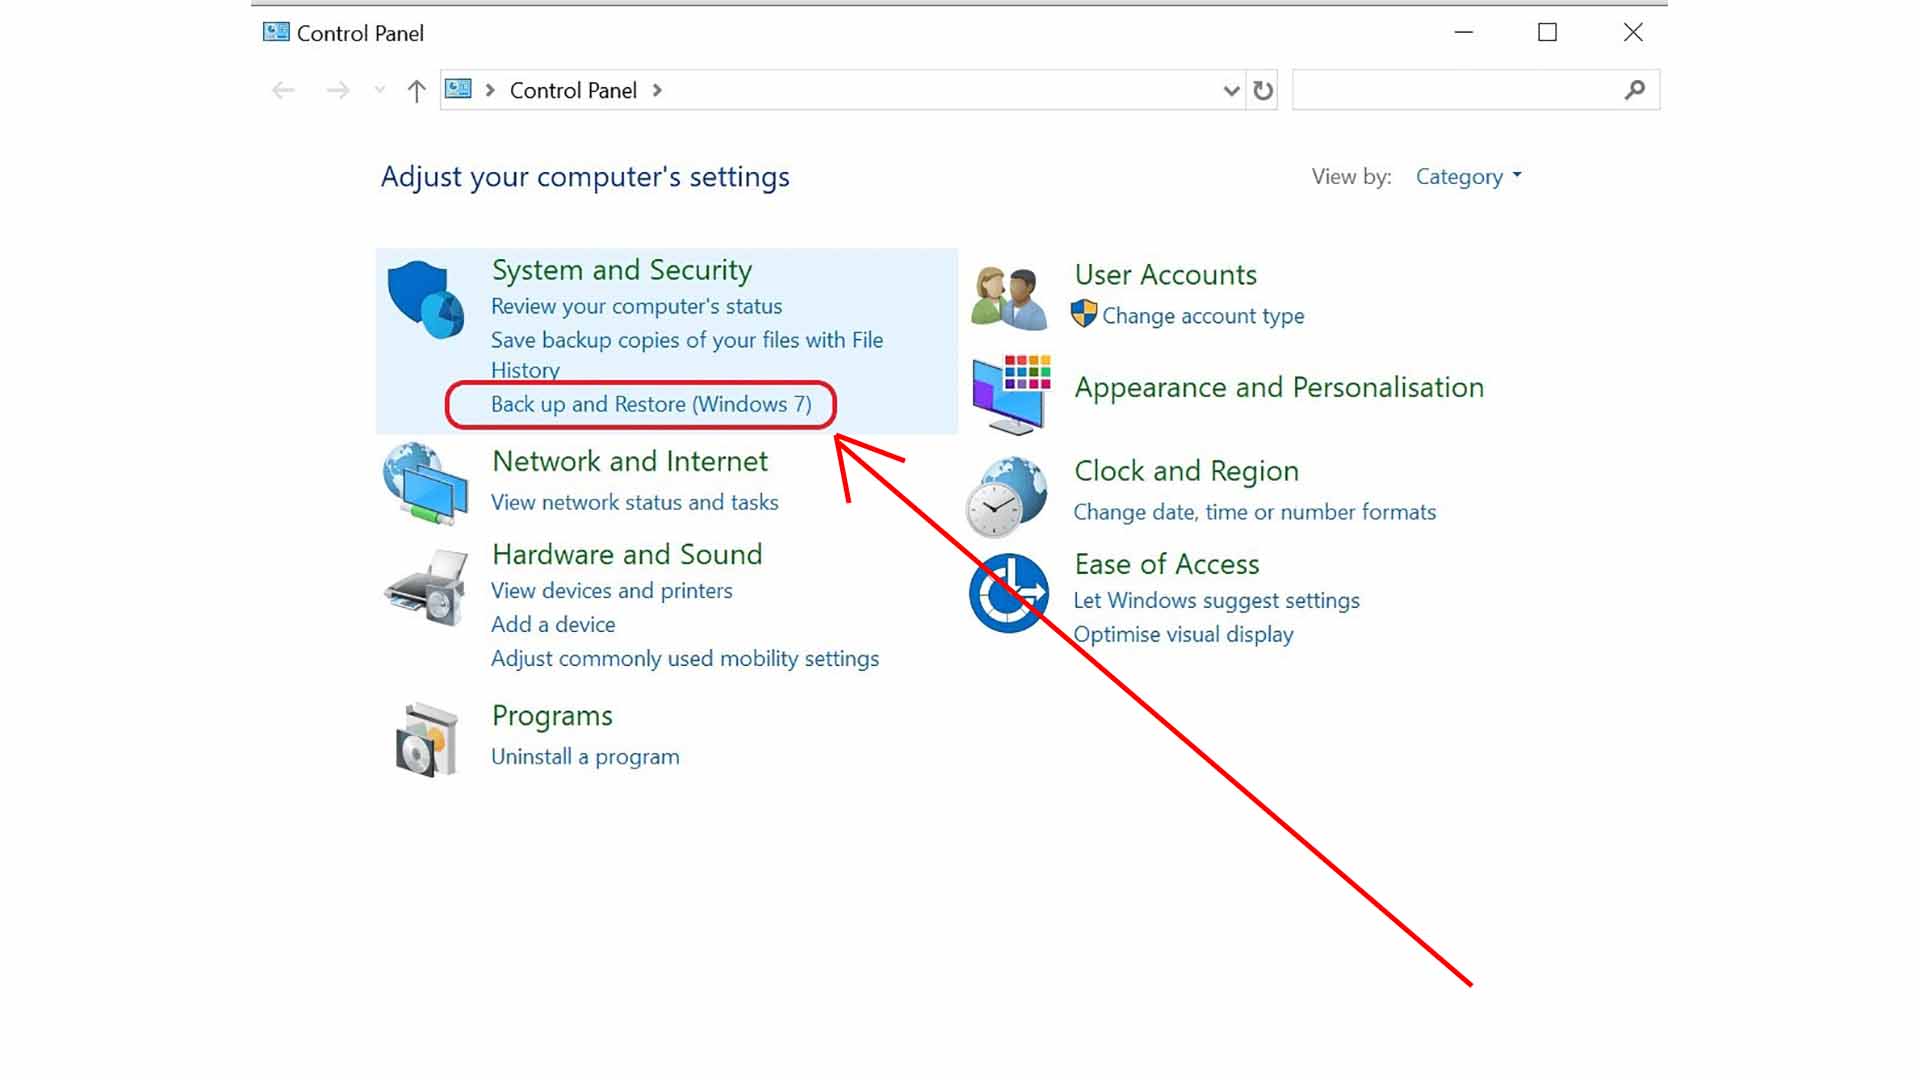Click the search magnifier icon
Image resolution: width=1920 pixels, height=1080 pixels.
1634,91
